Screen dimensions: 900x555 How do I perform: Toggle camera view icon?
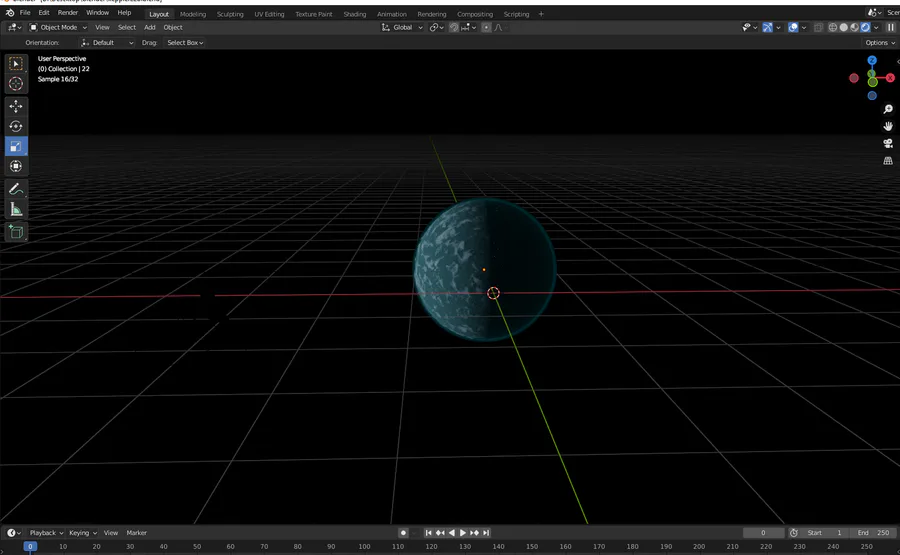point(888,143)
